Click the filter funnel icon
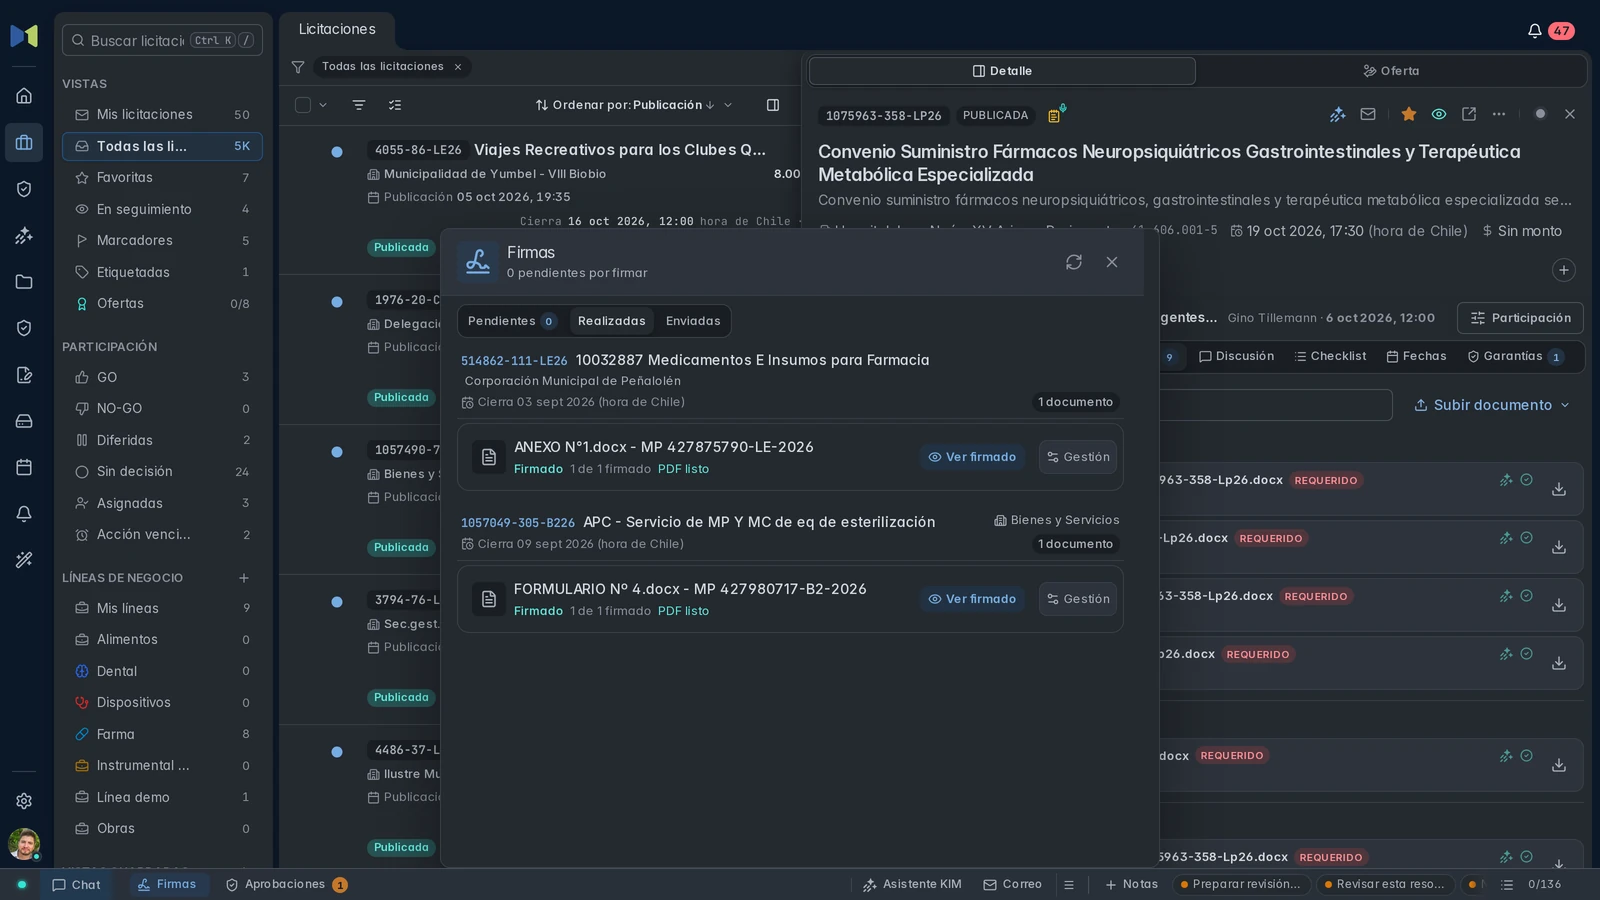 (x=298, y=67)
